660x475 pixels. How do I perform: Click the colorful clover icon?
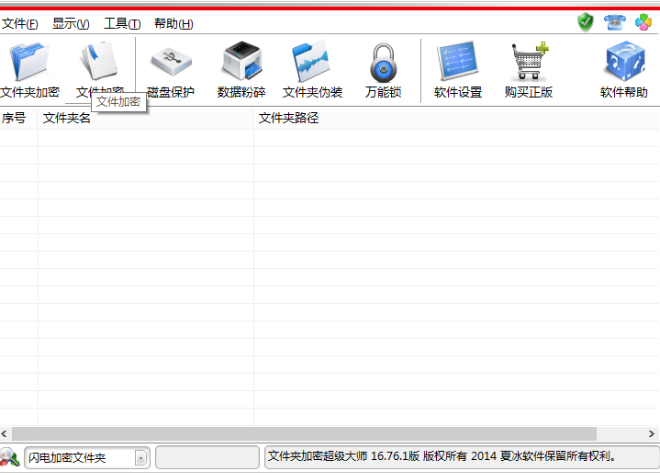click(x=644, y=22)
